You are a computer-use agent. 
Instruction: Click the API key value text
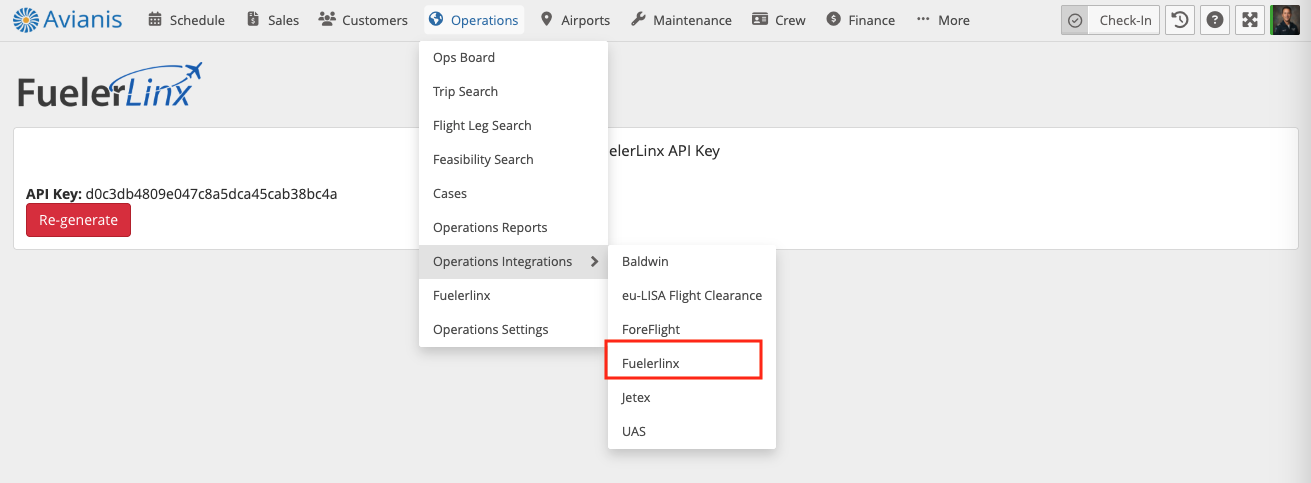211,194
